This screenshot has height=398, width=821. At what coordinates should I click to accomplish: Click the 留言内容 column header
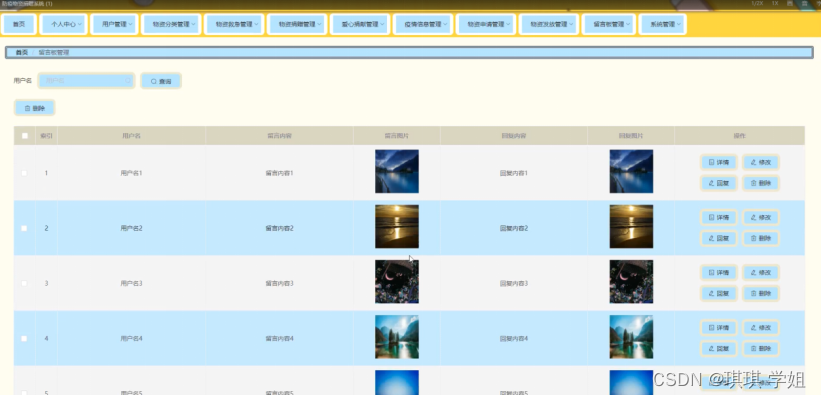[x=279, y=136]
